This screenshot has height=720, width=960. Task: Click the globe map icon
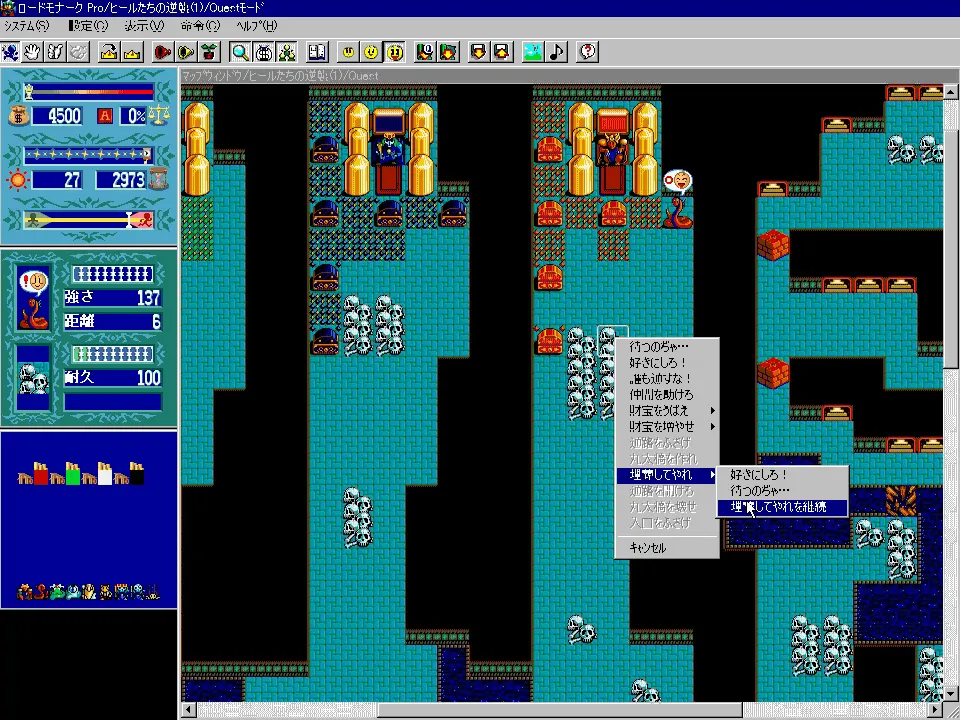pyautogui.click(x=264, y=51)
